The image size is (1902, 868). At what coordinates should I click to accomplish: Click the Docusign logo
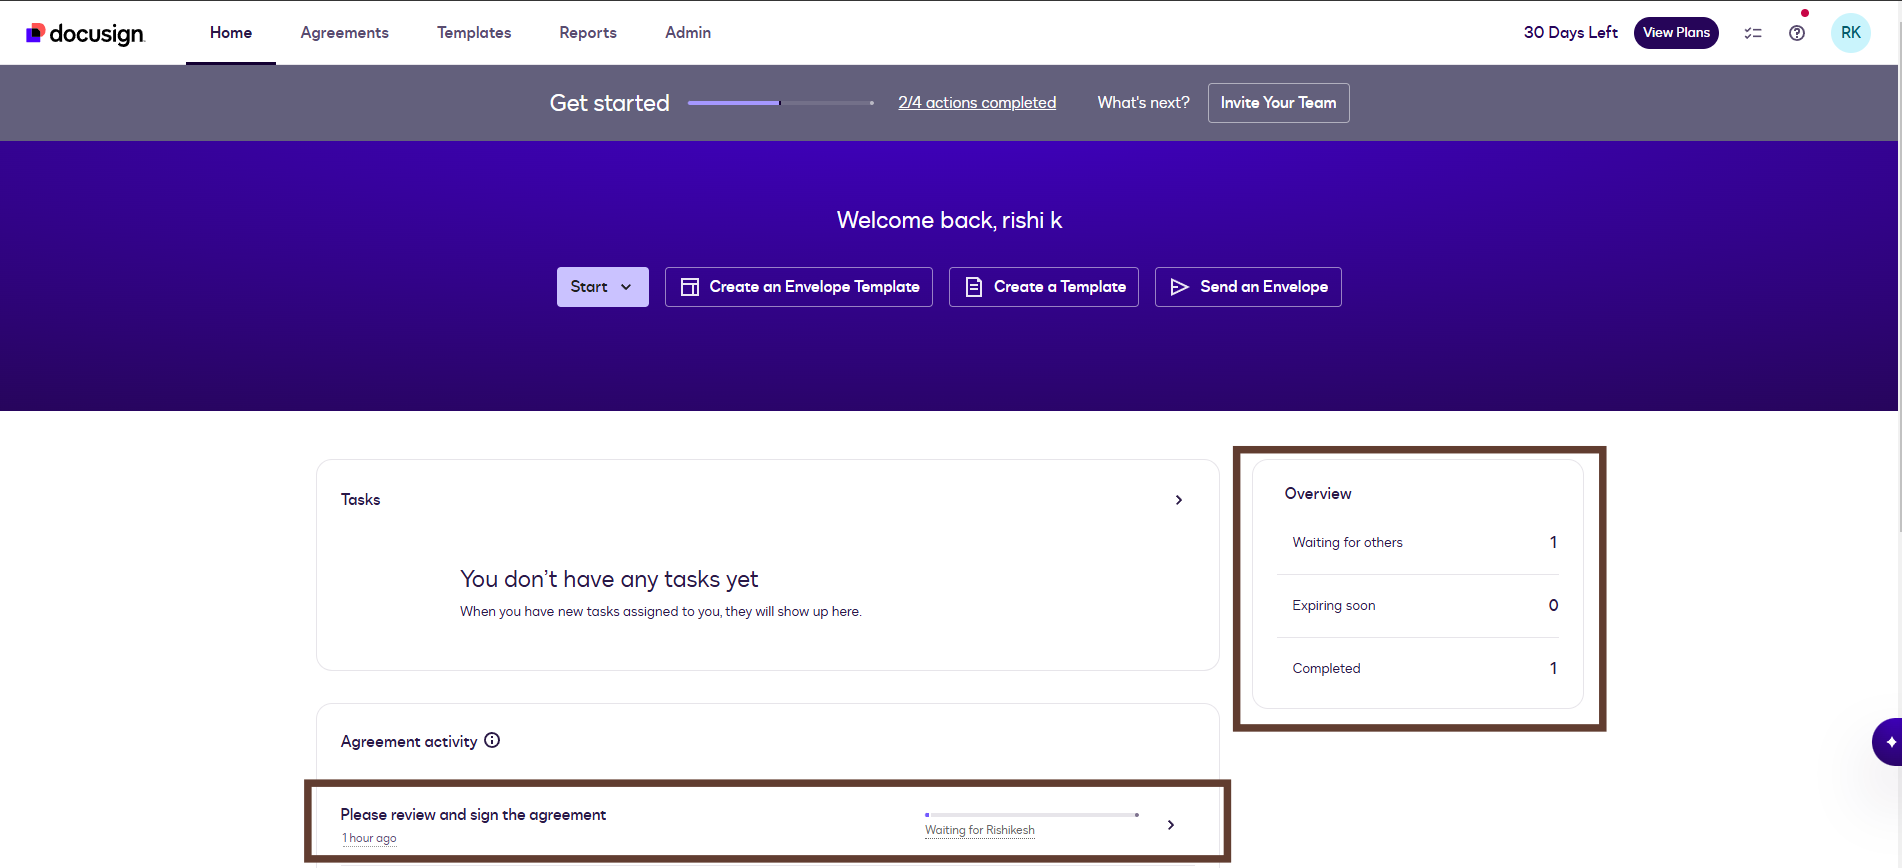pyautogui.click(x=85, y=33)
